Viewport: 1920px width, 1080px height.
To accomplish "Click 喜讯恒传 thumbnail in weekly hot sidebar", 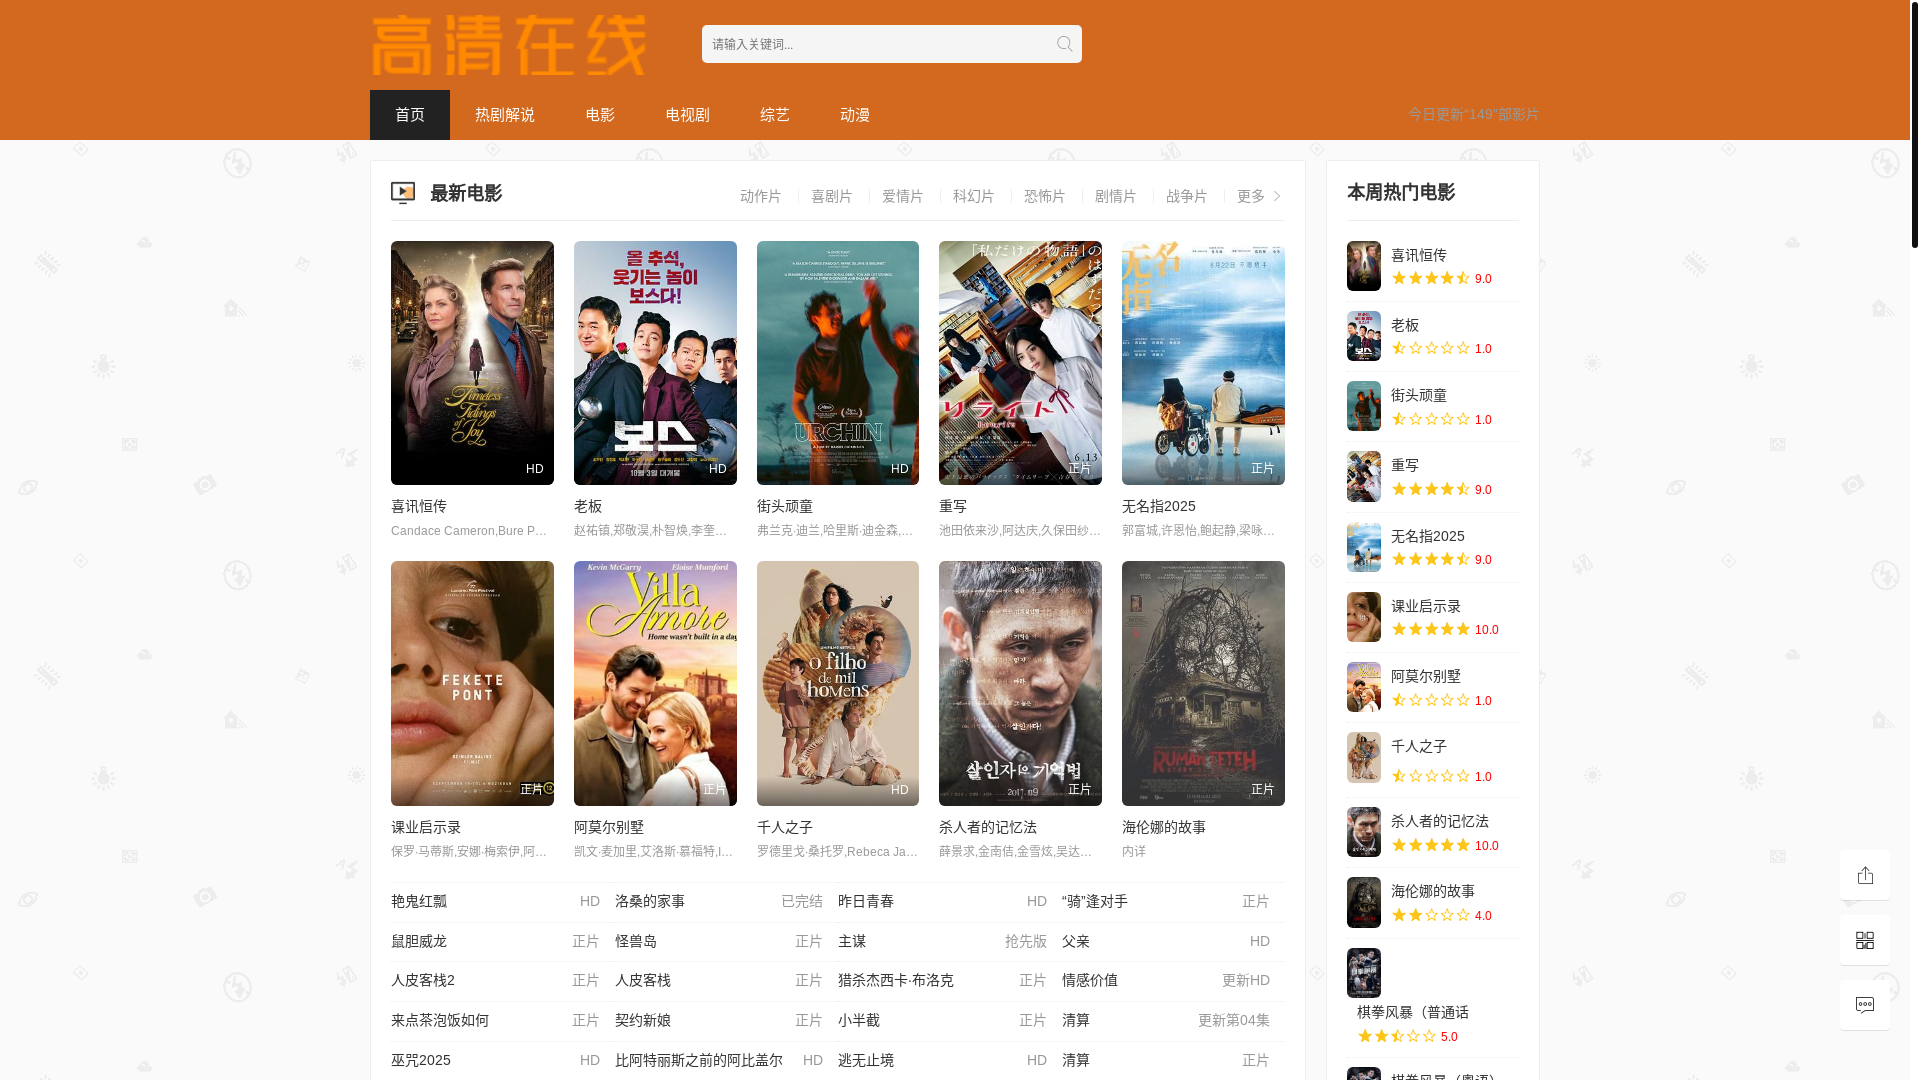I will pyautogui.click(x=1364, y=266).
